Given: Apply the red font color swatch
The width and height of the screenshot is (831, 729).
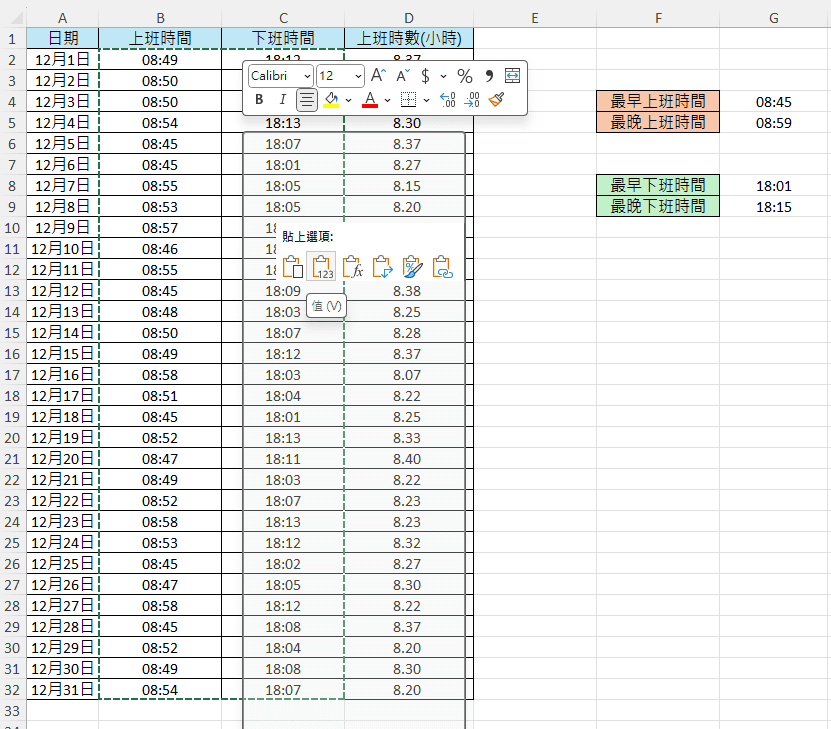Looking at the screenshot, I should pos(370,100).
